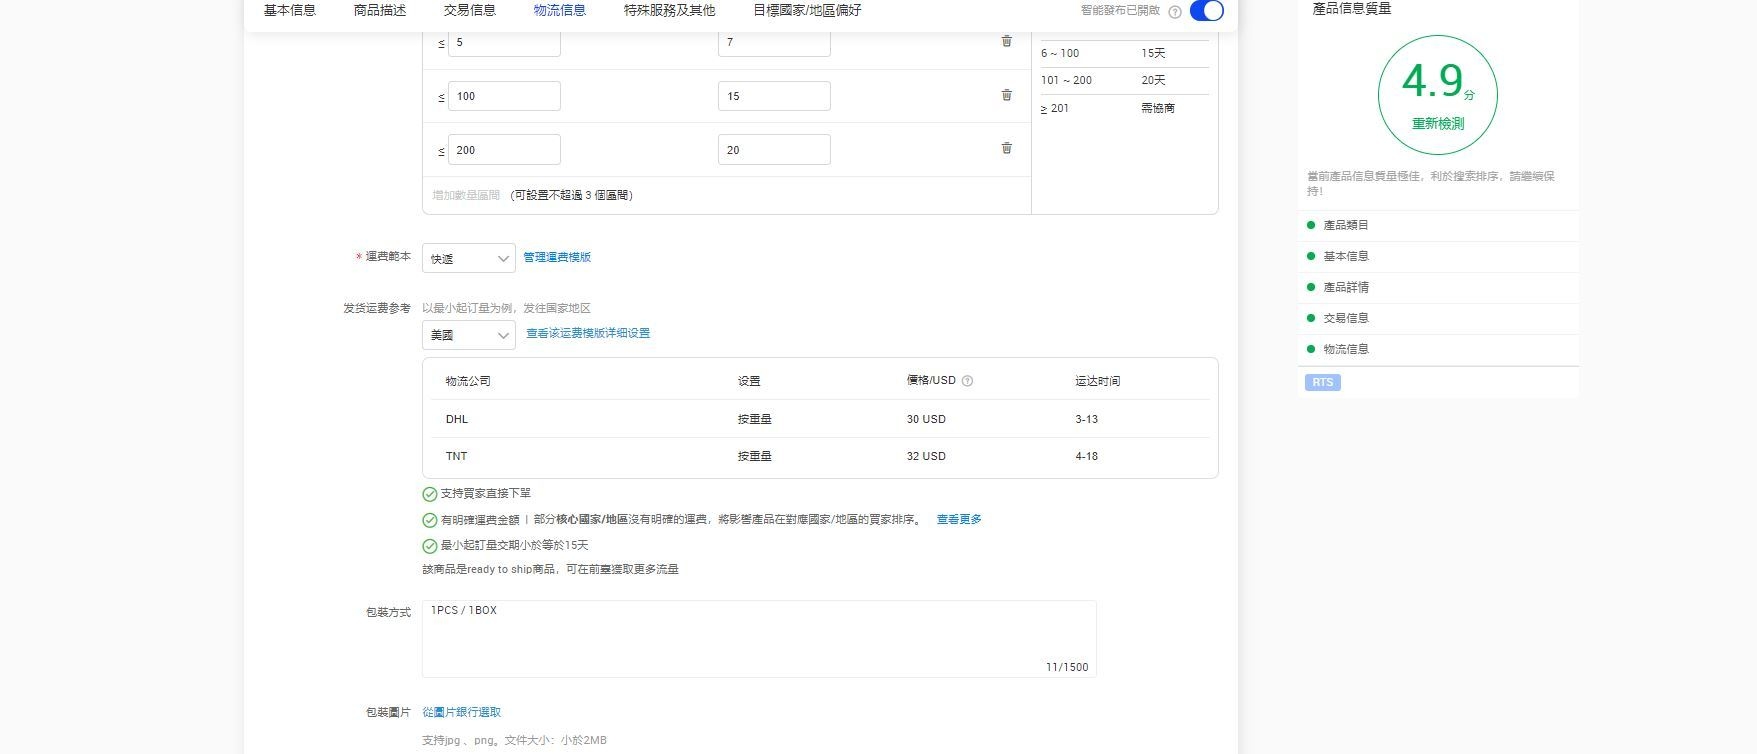The height and width of the screenshot is (754, 1757).
Task: Click the 4-18 delivery time cell
Action: pyautogui.click(x=1087, y=456)
